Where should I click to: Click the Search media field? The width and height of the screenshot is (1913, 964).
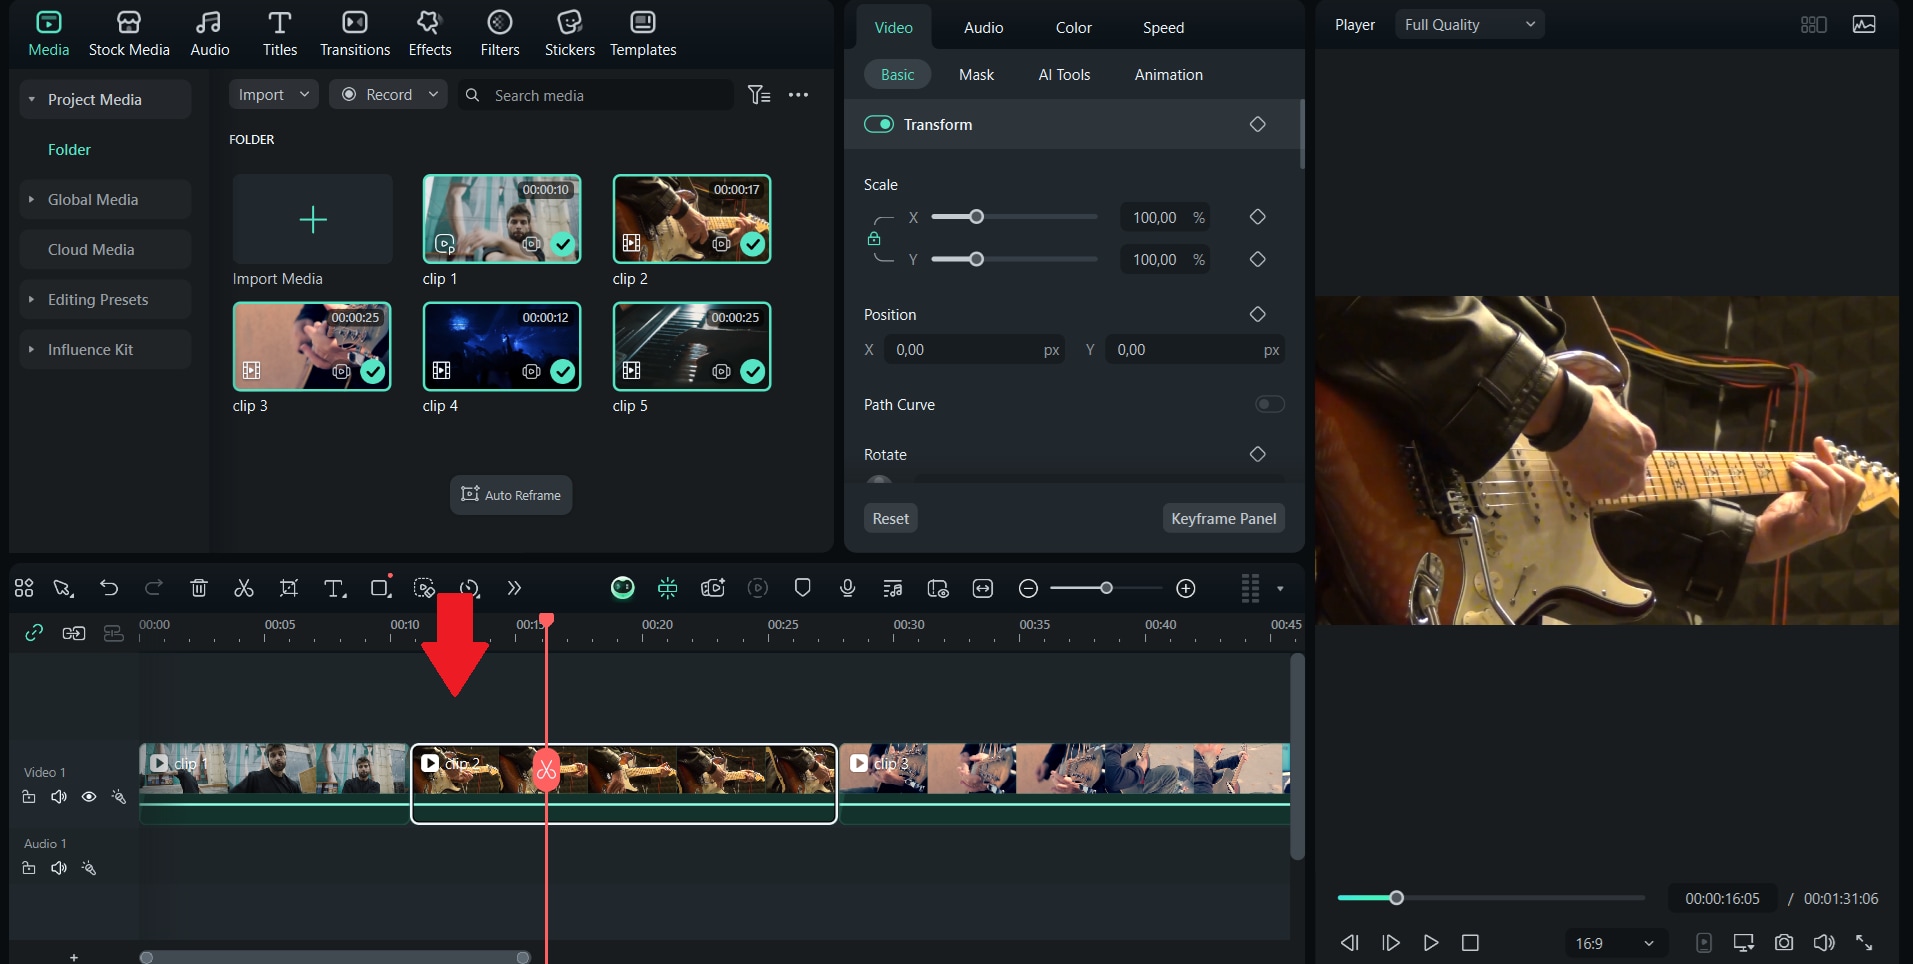tap(596, 95)
